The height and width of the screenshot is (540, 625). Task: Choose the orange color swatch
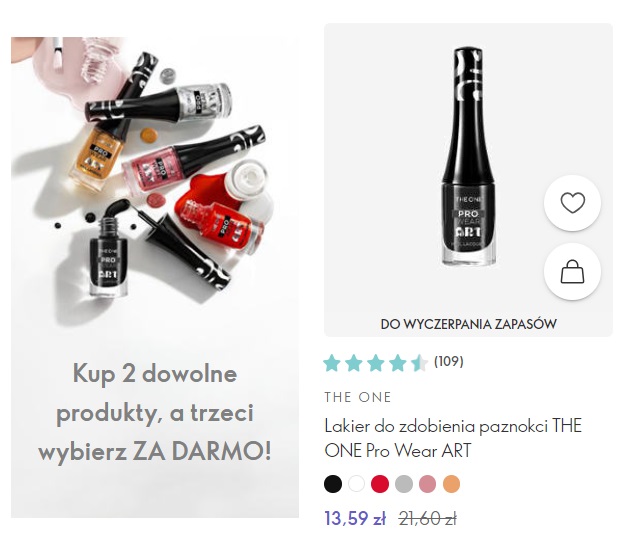[x=451, y=484]
